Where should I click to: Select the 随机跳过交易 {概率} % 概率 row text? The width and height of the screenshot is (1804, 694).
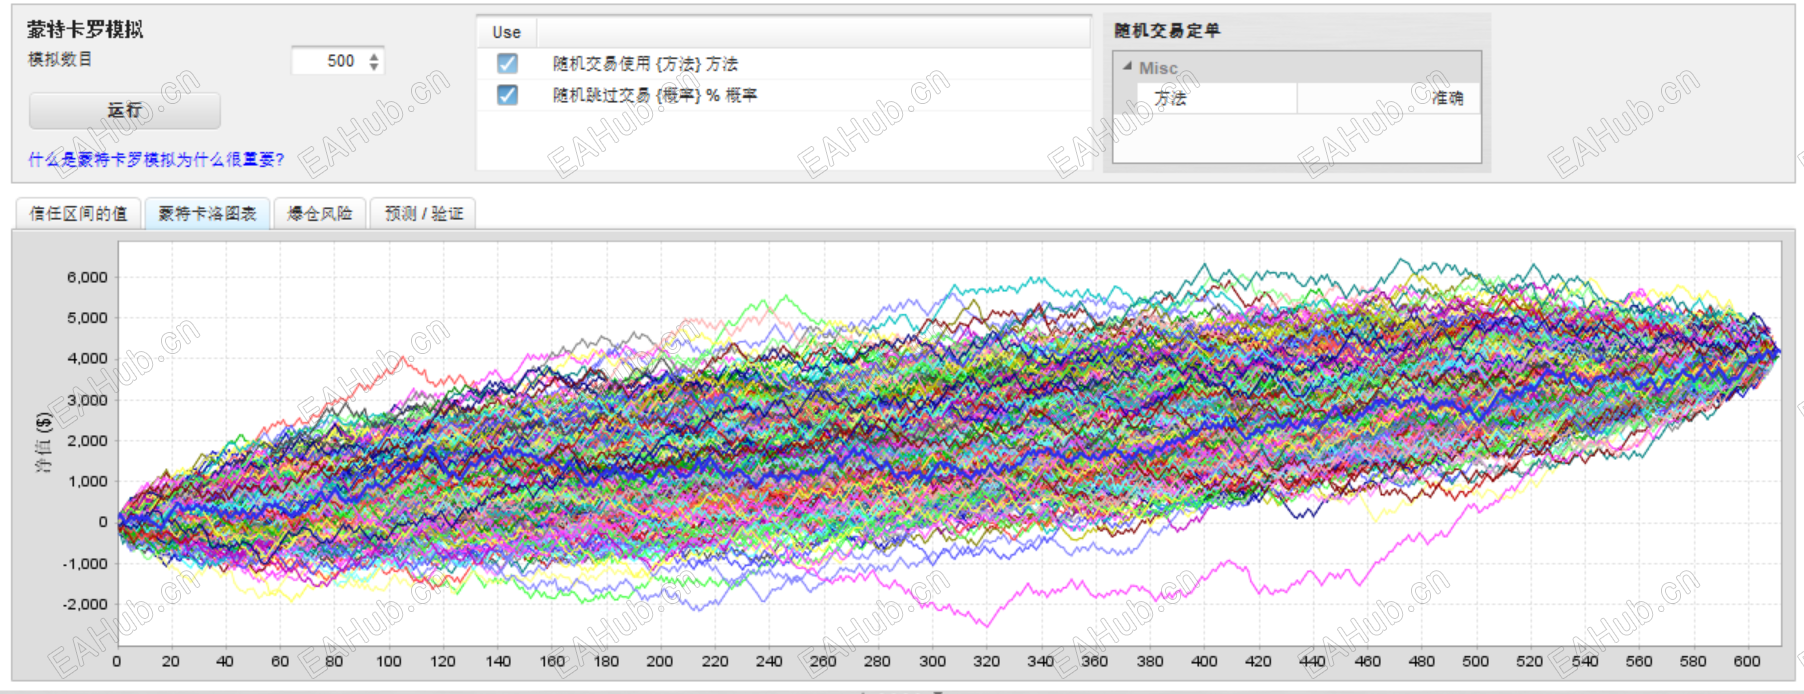coord(655,95)
